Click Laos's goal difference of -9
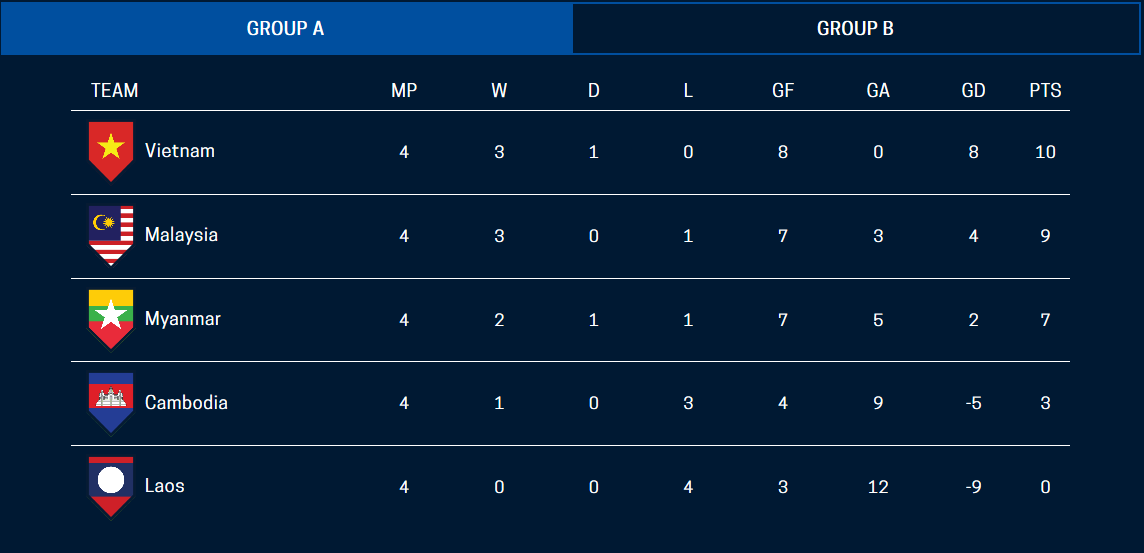This screenshot has height=553, width=1144. 973,487
